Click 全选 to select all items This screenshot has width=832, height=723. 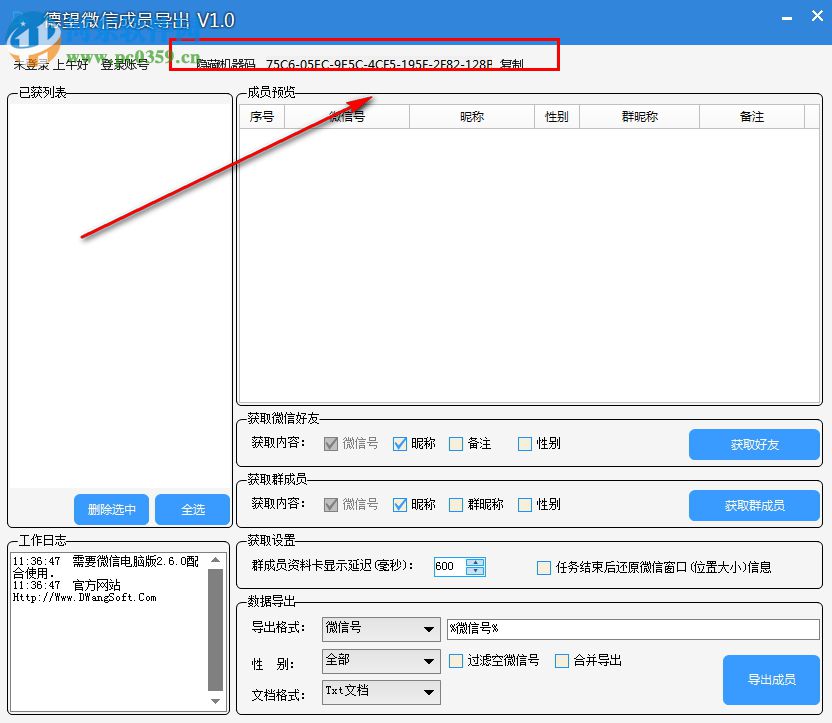click(192, 509)
